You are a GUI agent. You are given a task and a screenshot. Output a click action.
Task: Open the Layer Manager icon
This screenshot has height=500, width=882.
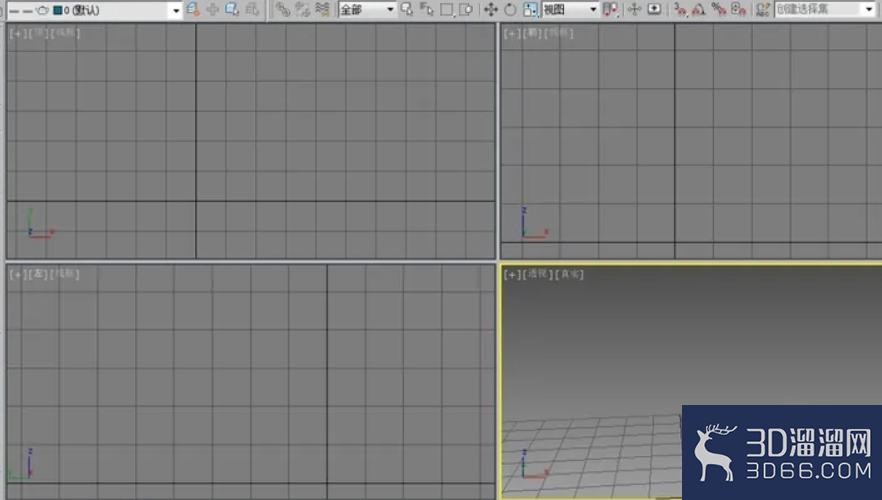192,10
